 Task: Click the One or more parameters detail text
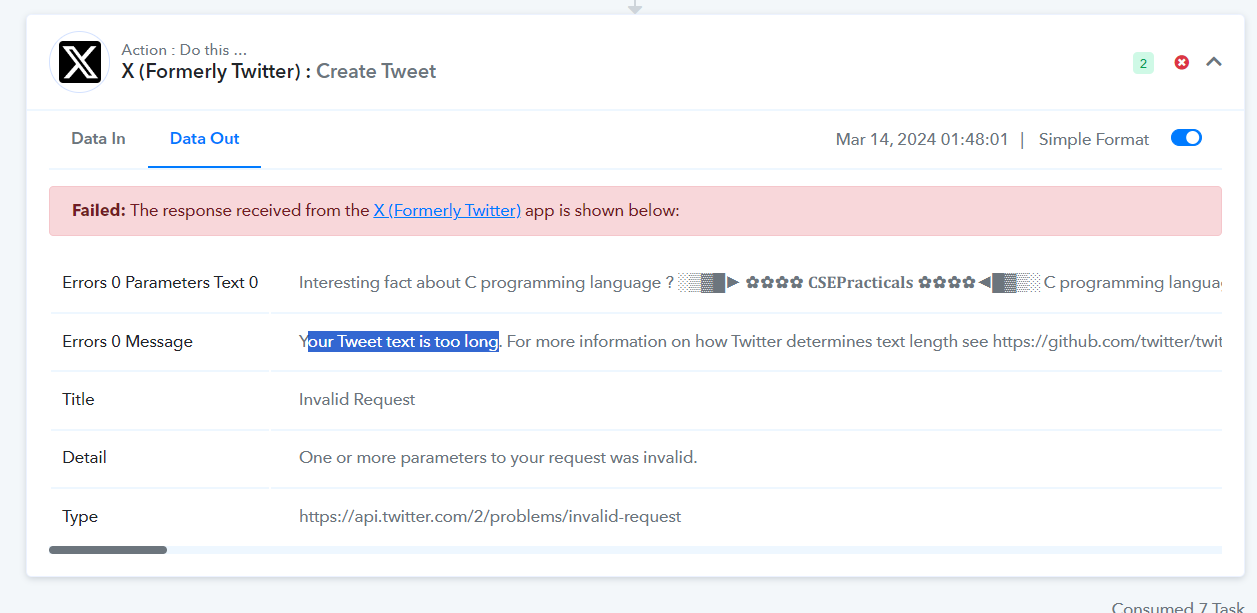(498, 458)
